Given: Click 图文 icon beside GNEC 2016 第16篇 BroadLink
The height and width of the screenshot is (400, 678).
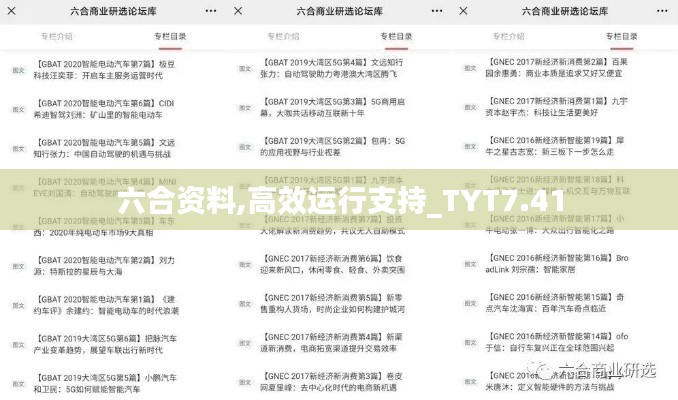Looking at the screenshot, I should [470, 264].
